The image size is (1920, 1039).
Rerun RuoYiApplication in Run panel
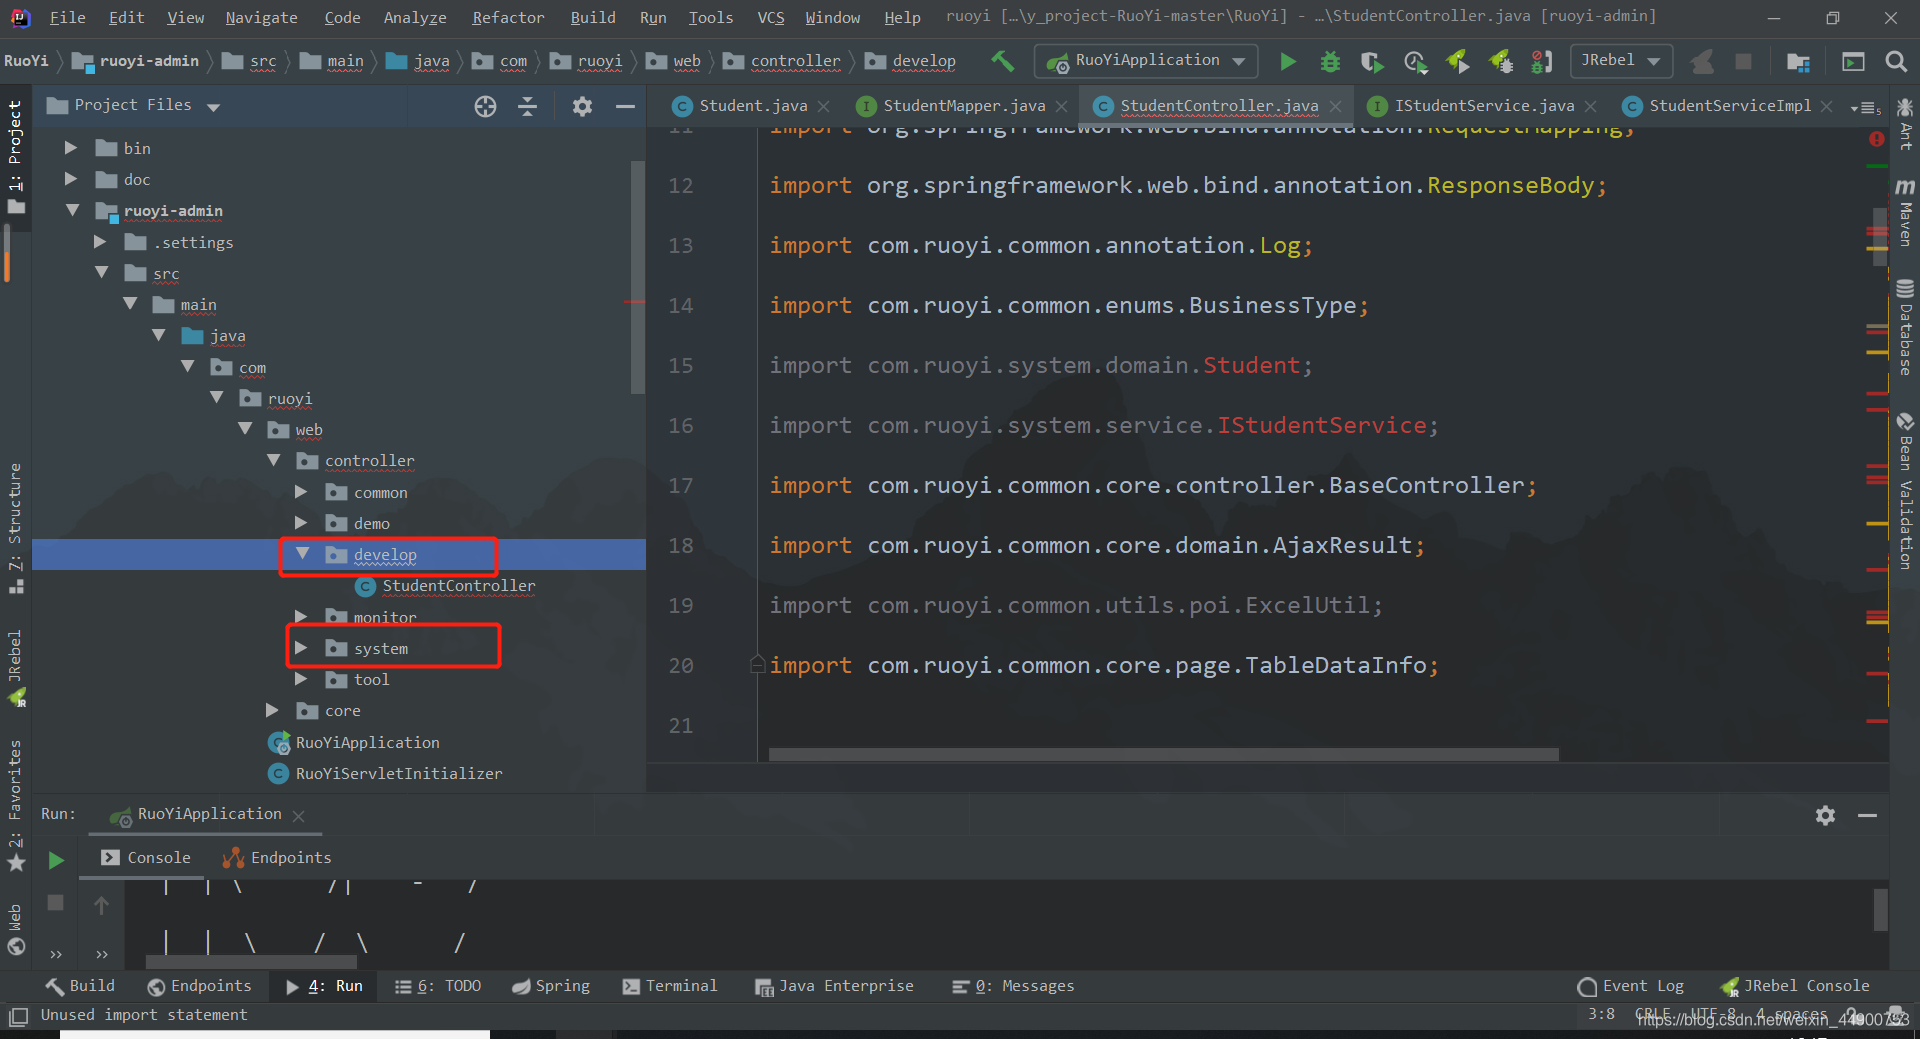(56, 860)
